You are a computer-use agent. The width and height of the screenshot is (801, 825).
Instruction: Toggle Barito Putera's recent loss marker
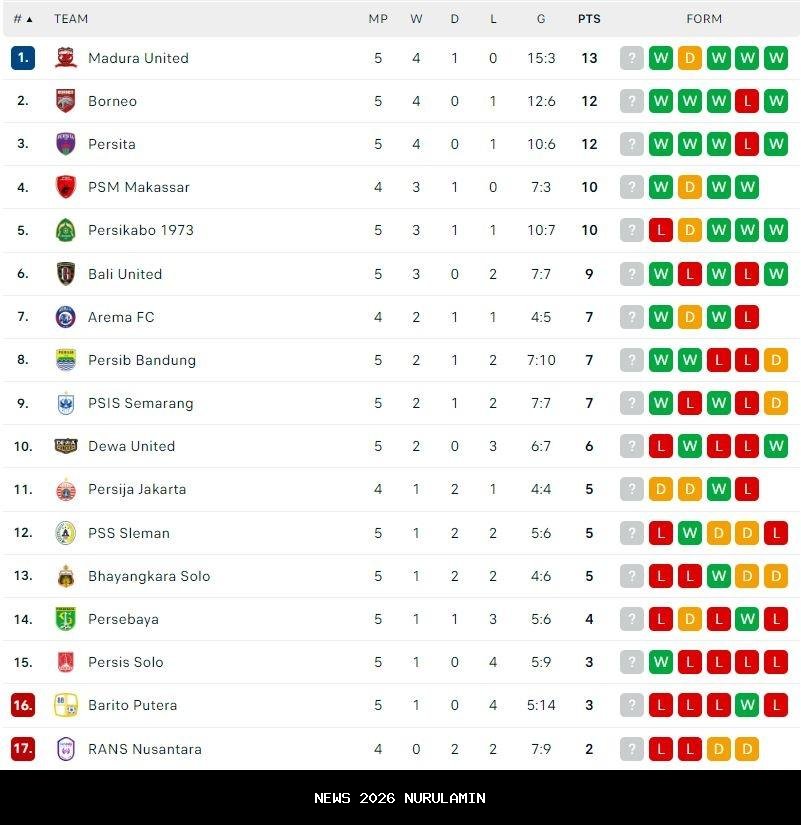775,705
